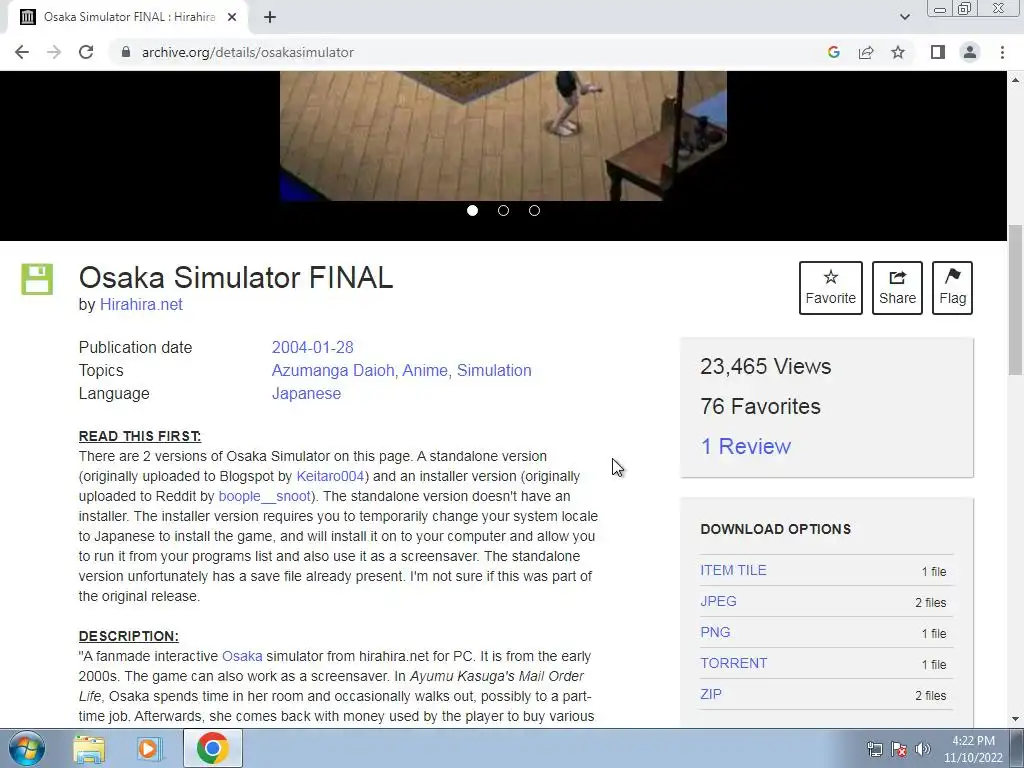Show the third carousel image
The height and width of the screenshot is (768, 1024).
(534, 210)
